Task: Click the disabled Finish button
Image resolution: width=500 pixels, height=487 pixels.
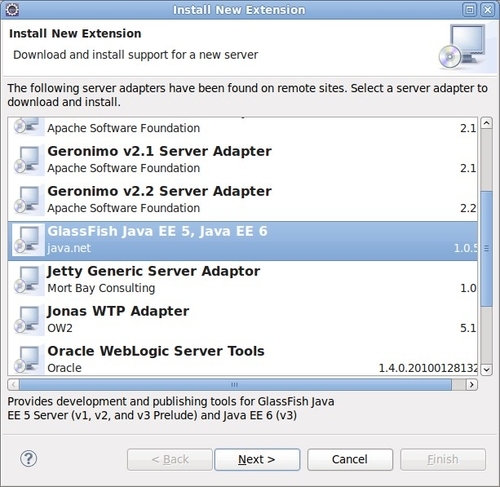Action: (x=443, y=459)
